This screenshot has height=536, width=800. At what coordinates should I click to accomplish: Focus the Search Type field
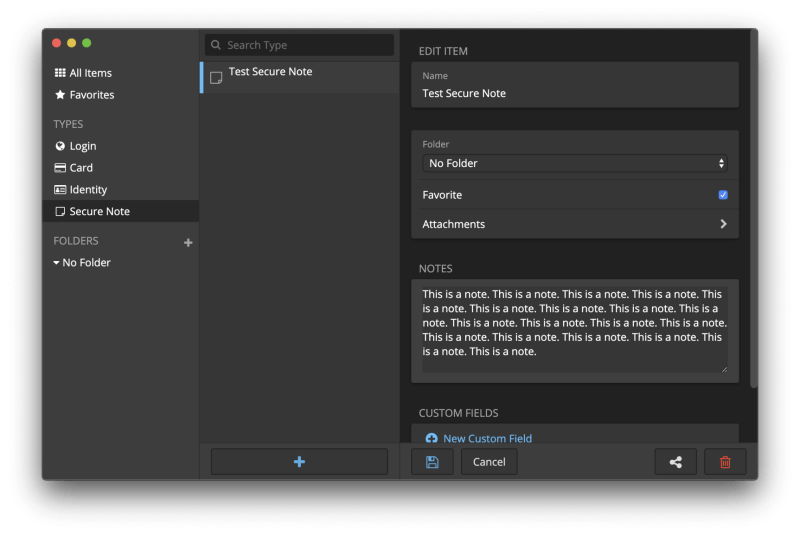click(299, 45)
